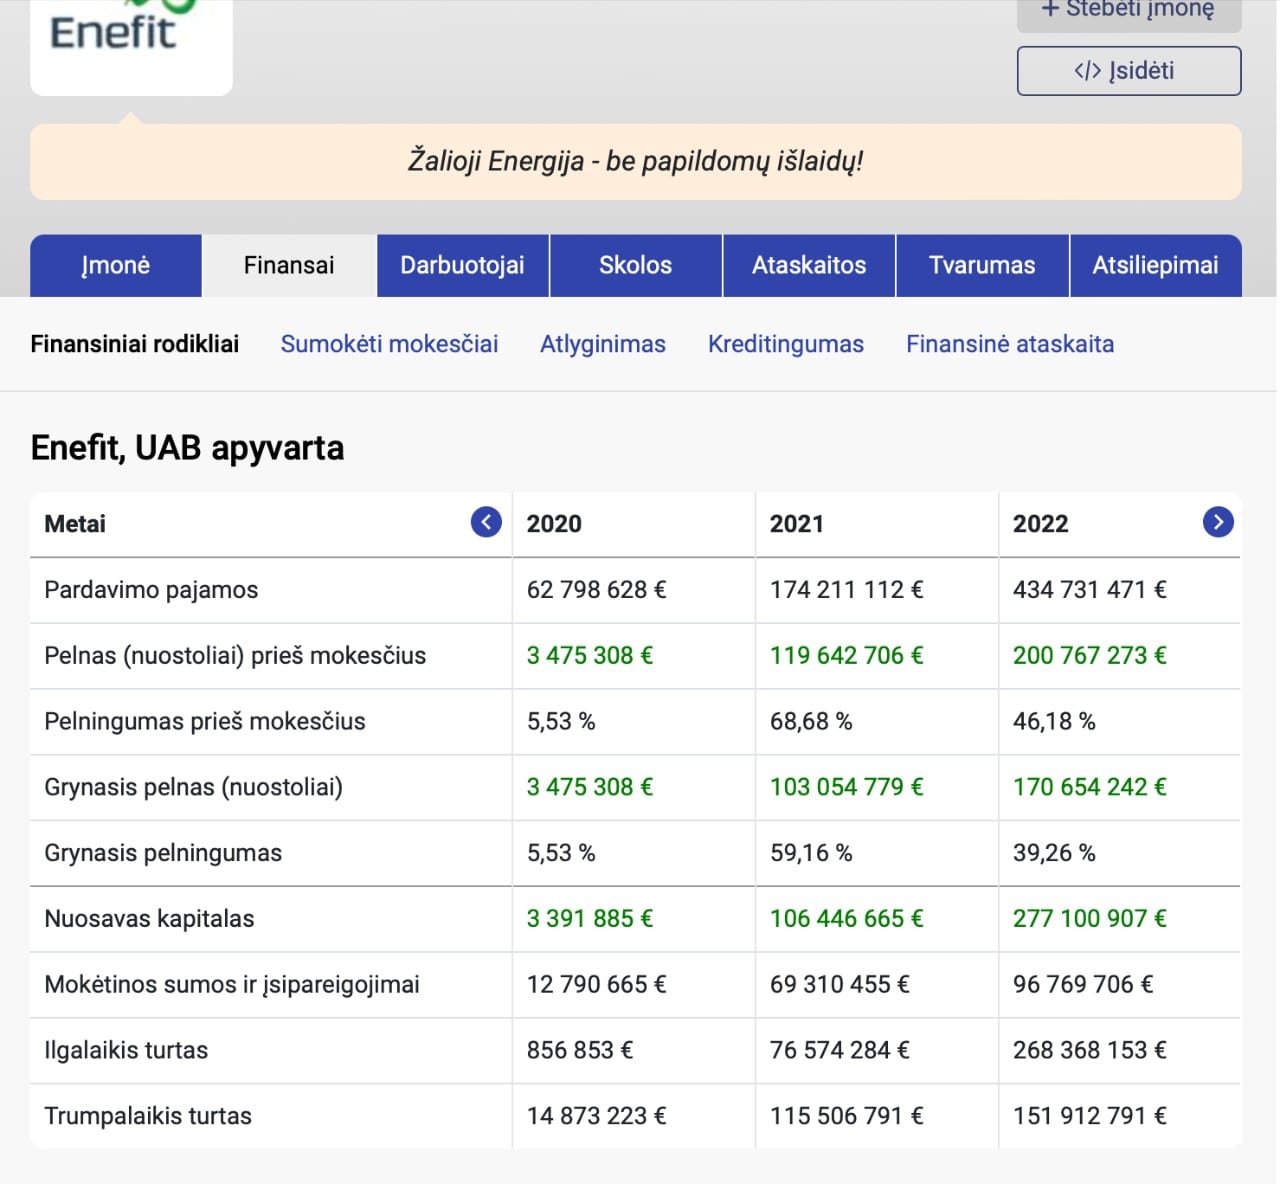This screenshot has width=1280, height=1184.
Task: Select the Finansai tab
Action: pyautogui.click(x=289, y=266)
